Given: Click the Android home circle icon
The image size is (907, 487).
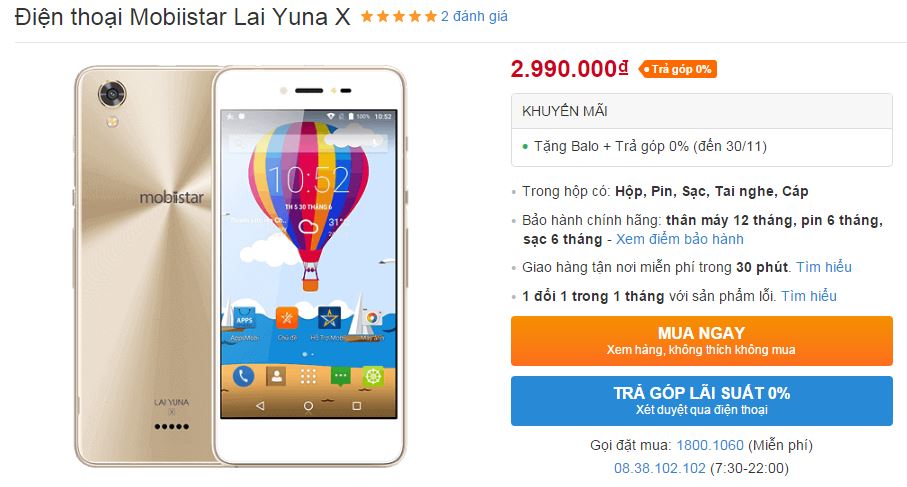Looking at the screenshot, I should pos(308,406).
